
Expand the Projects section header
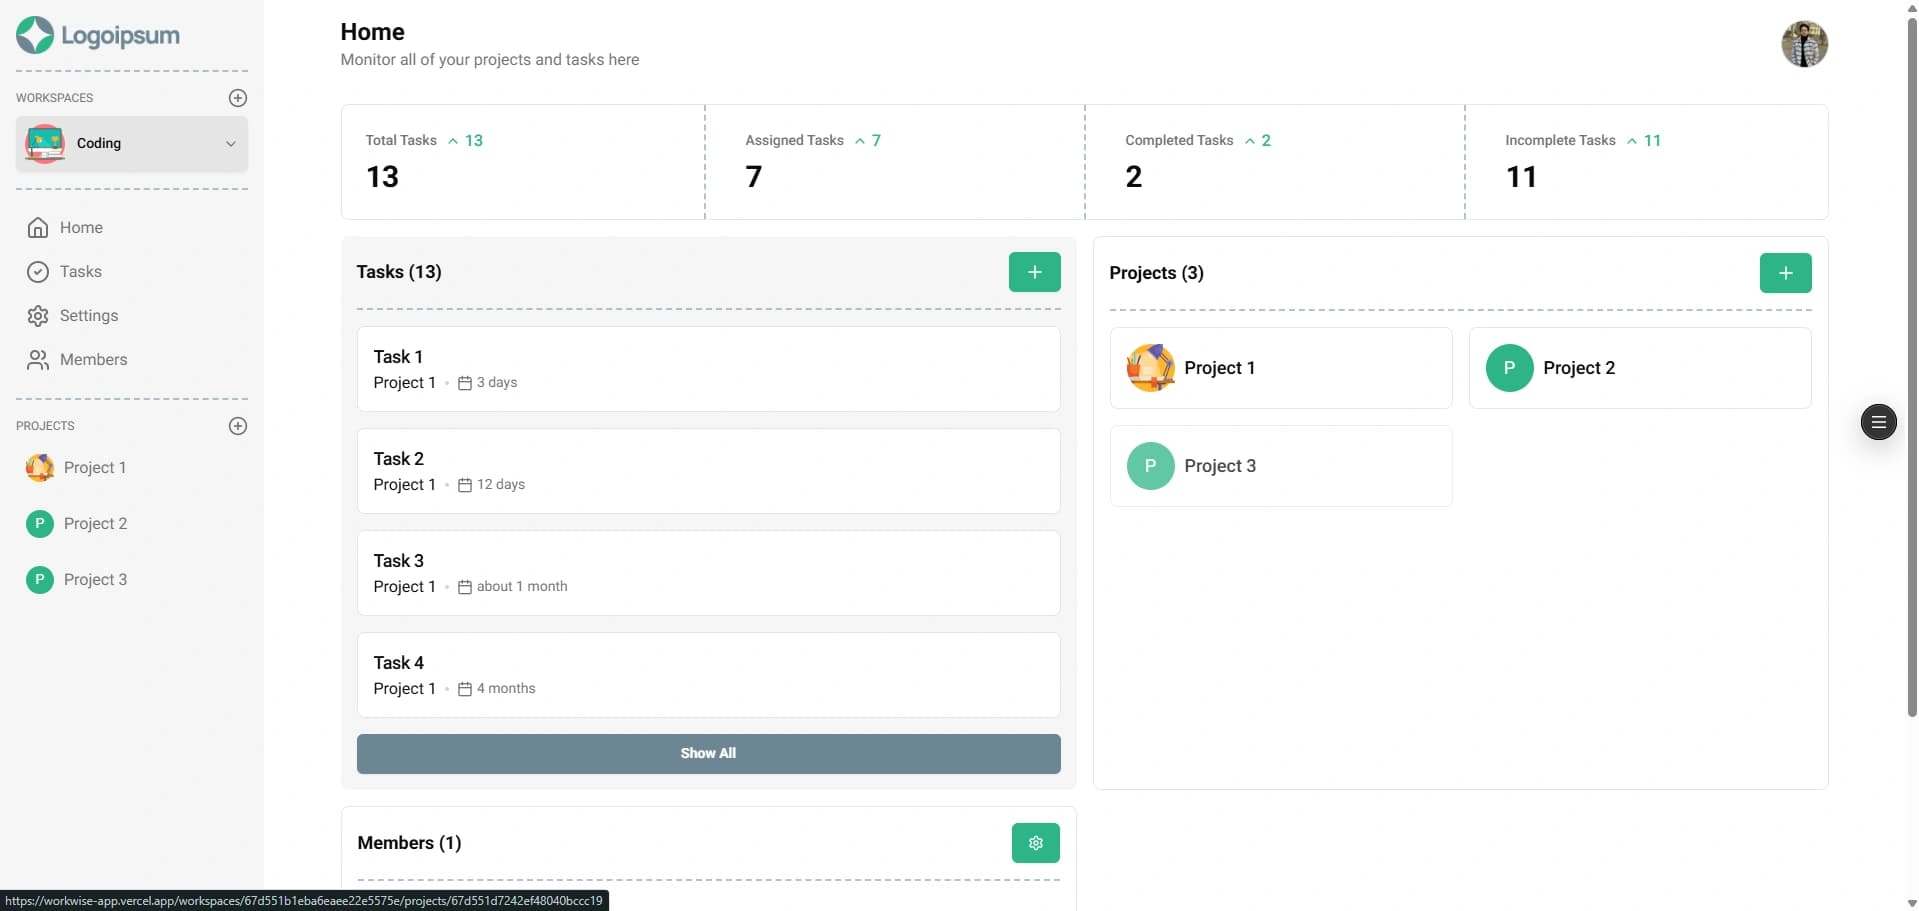point(46,425)
